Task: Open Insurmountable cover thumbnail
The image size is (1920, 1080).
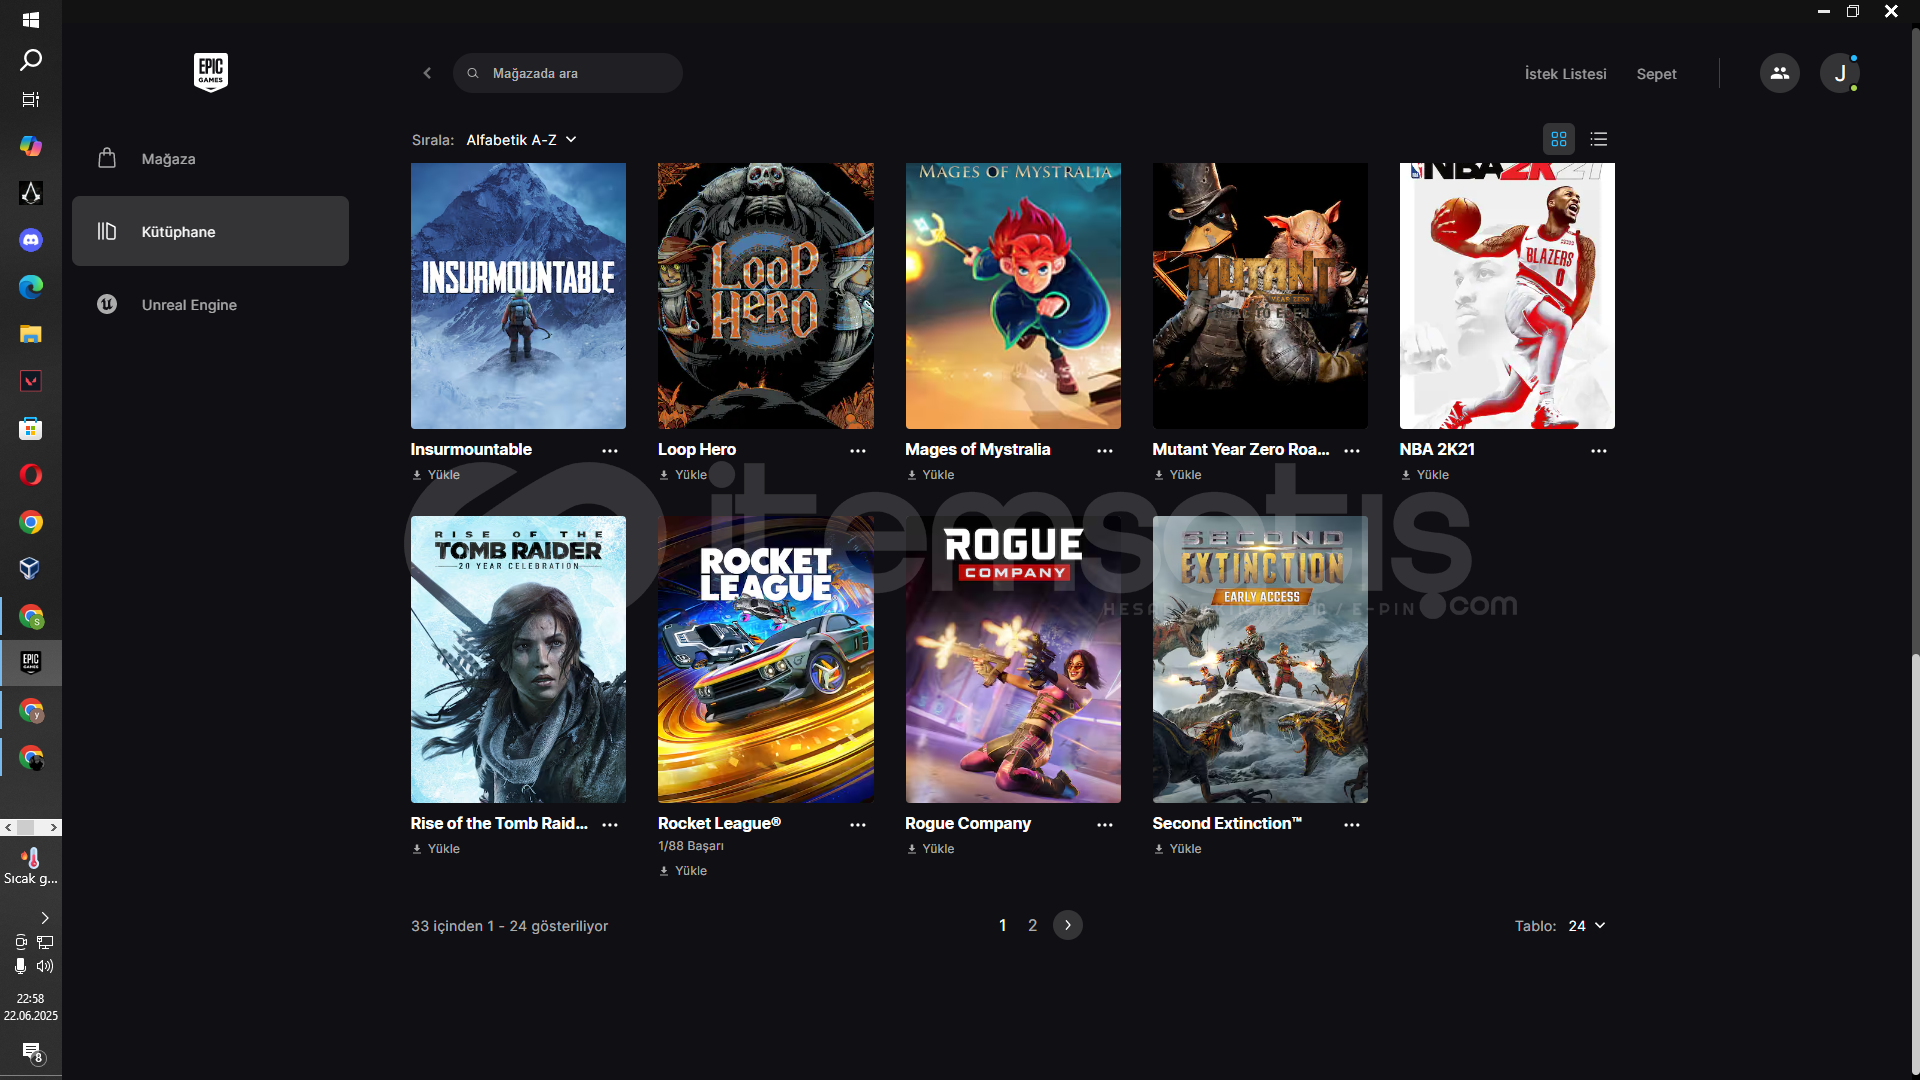Action: 518,296
